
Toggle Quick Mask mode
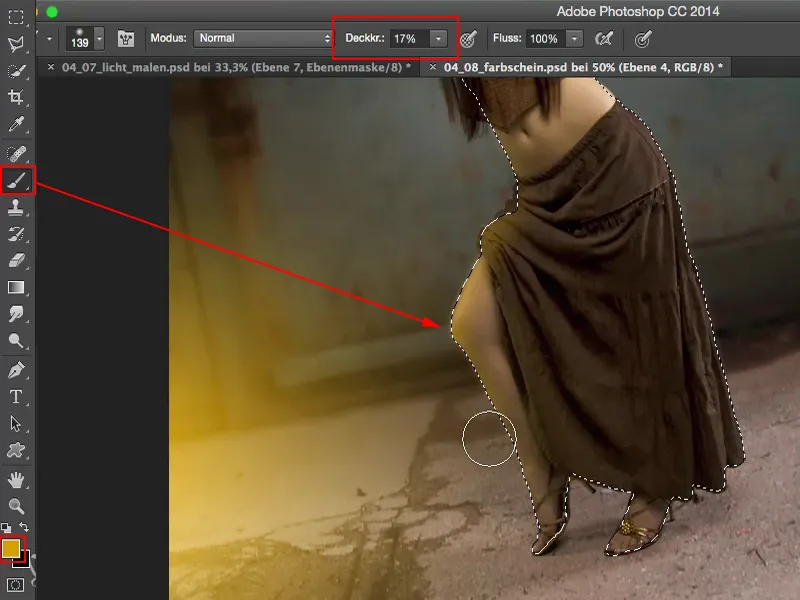point(15,585)
